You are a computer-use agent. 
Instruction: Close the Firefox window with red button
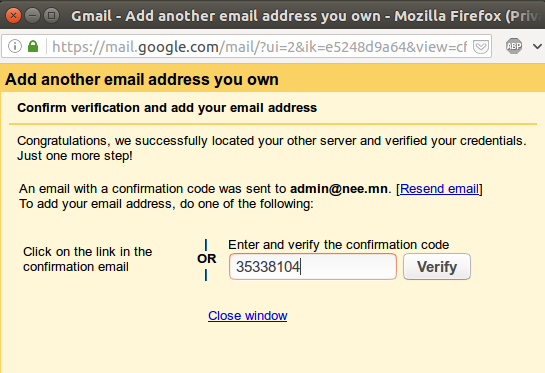coord(13,16)
